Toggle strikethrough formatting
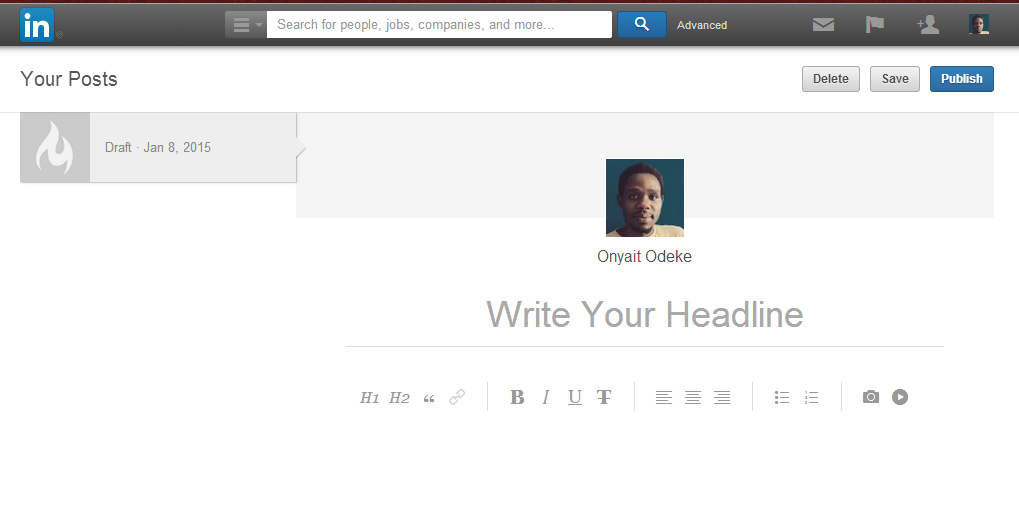The image size is (1019, 507). [604, 397]
